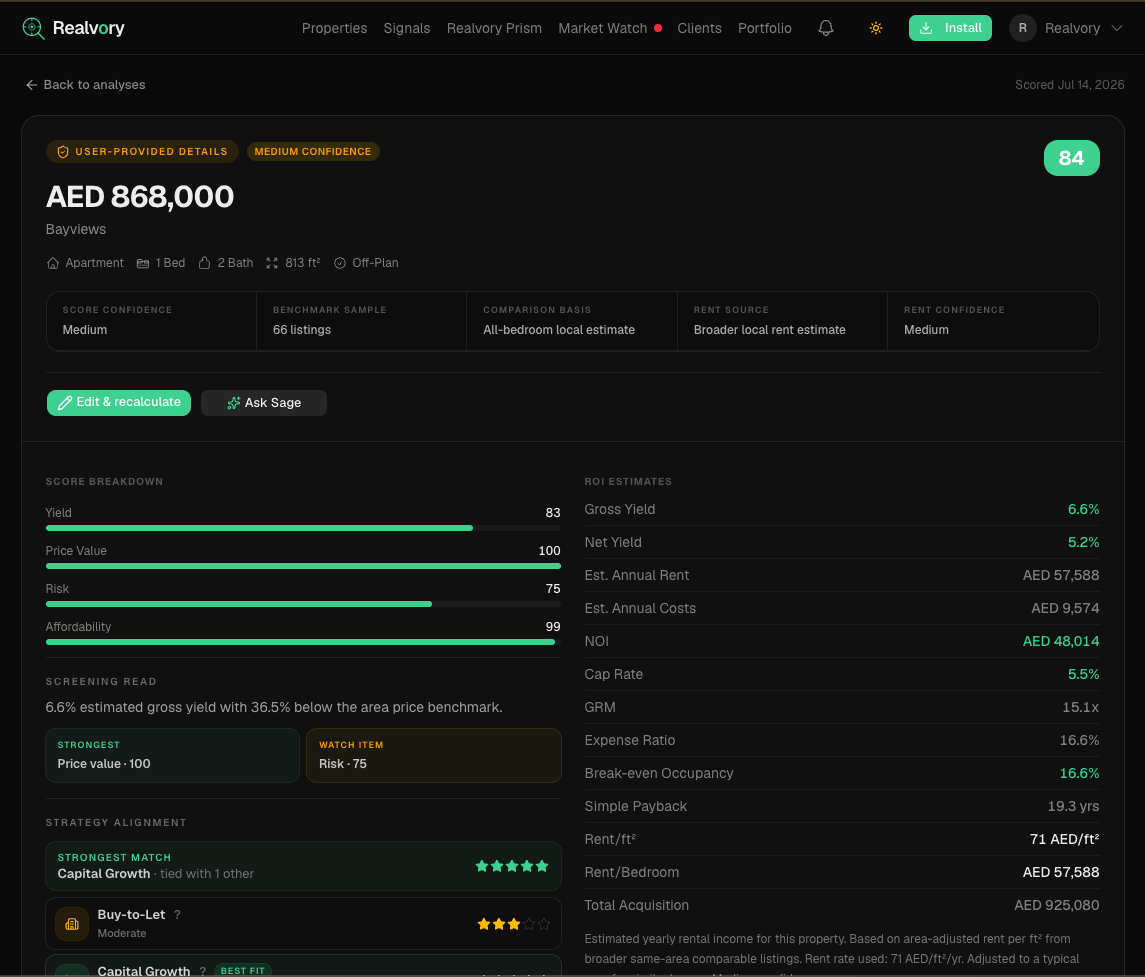Screen dimensions: 1145x977
Task: Click the Break-even Occupancy 16.6% value
Action: pyautogui.click(x=1079, y=773)
